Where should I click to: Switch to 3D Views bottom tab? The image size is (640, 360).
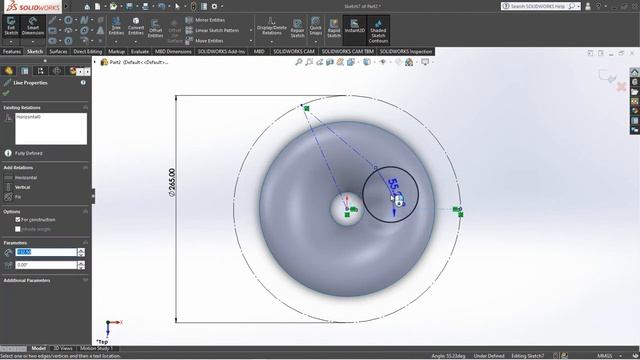point(63,348)
